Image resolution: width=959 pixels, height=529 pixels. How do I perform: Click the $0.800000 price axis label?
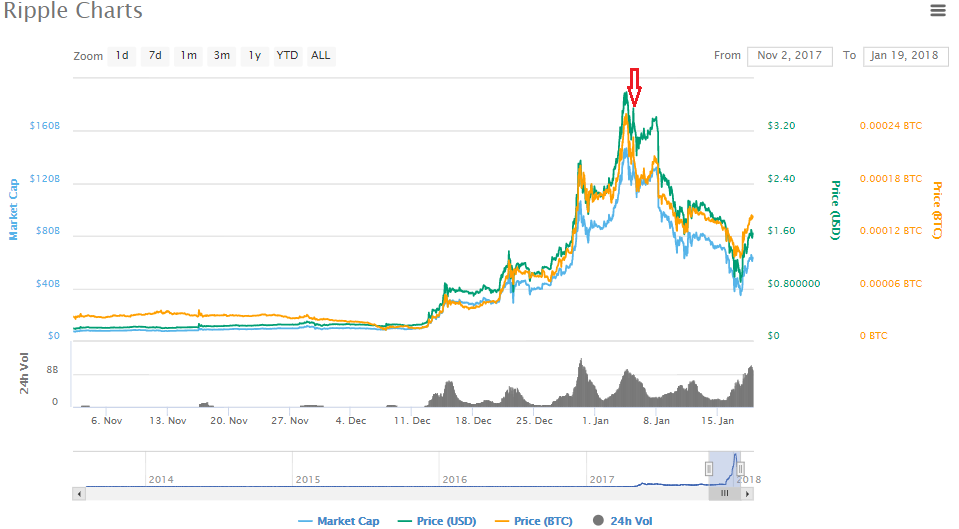click(x=794, y=284)
